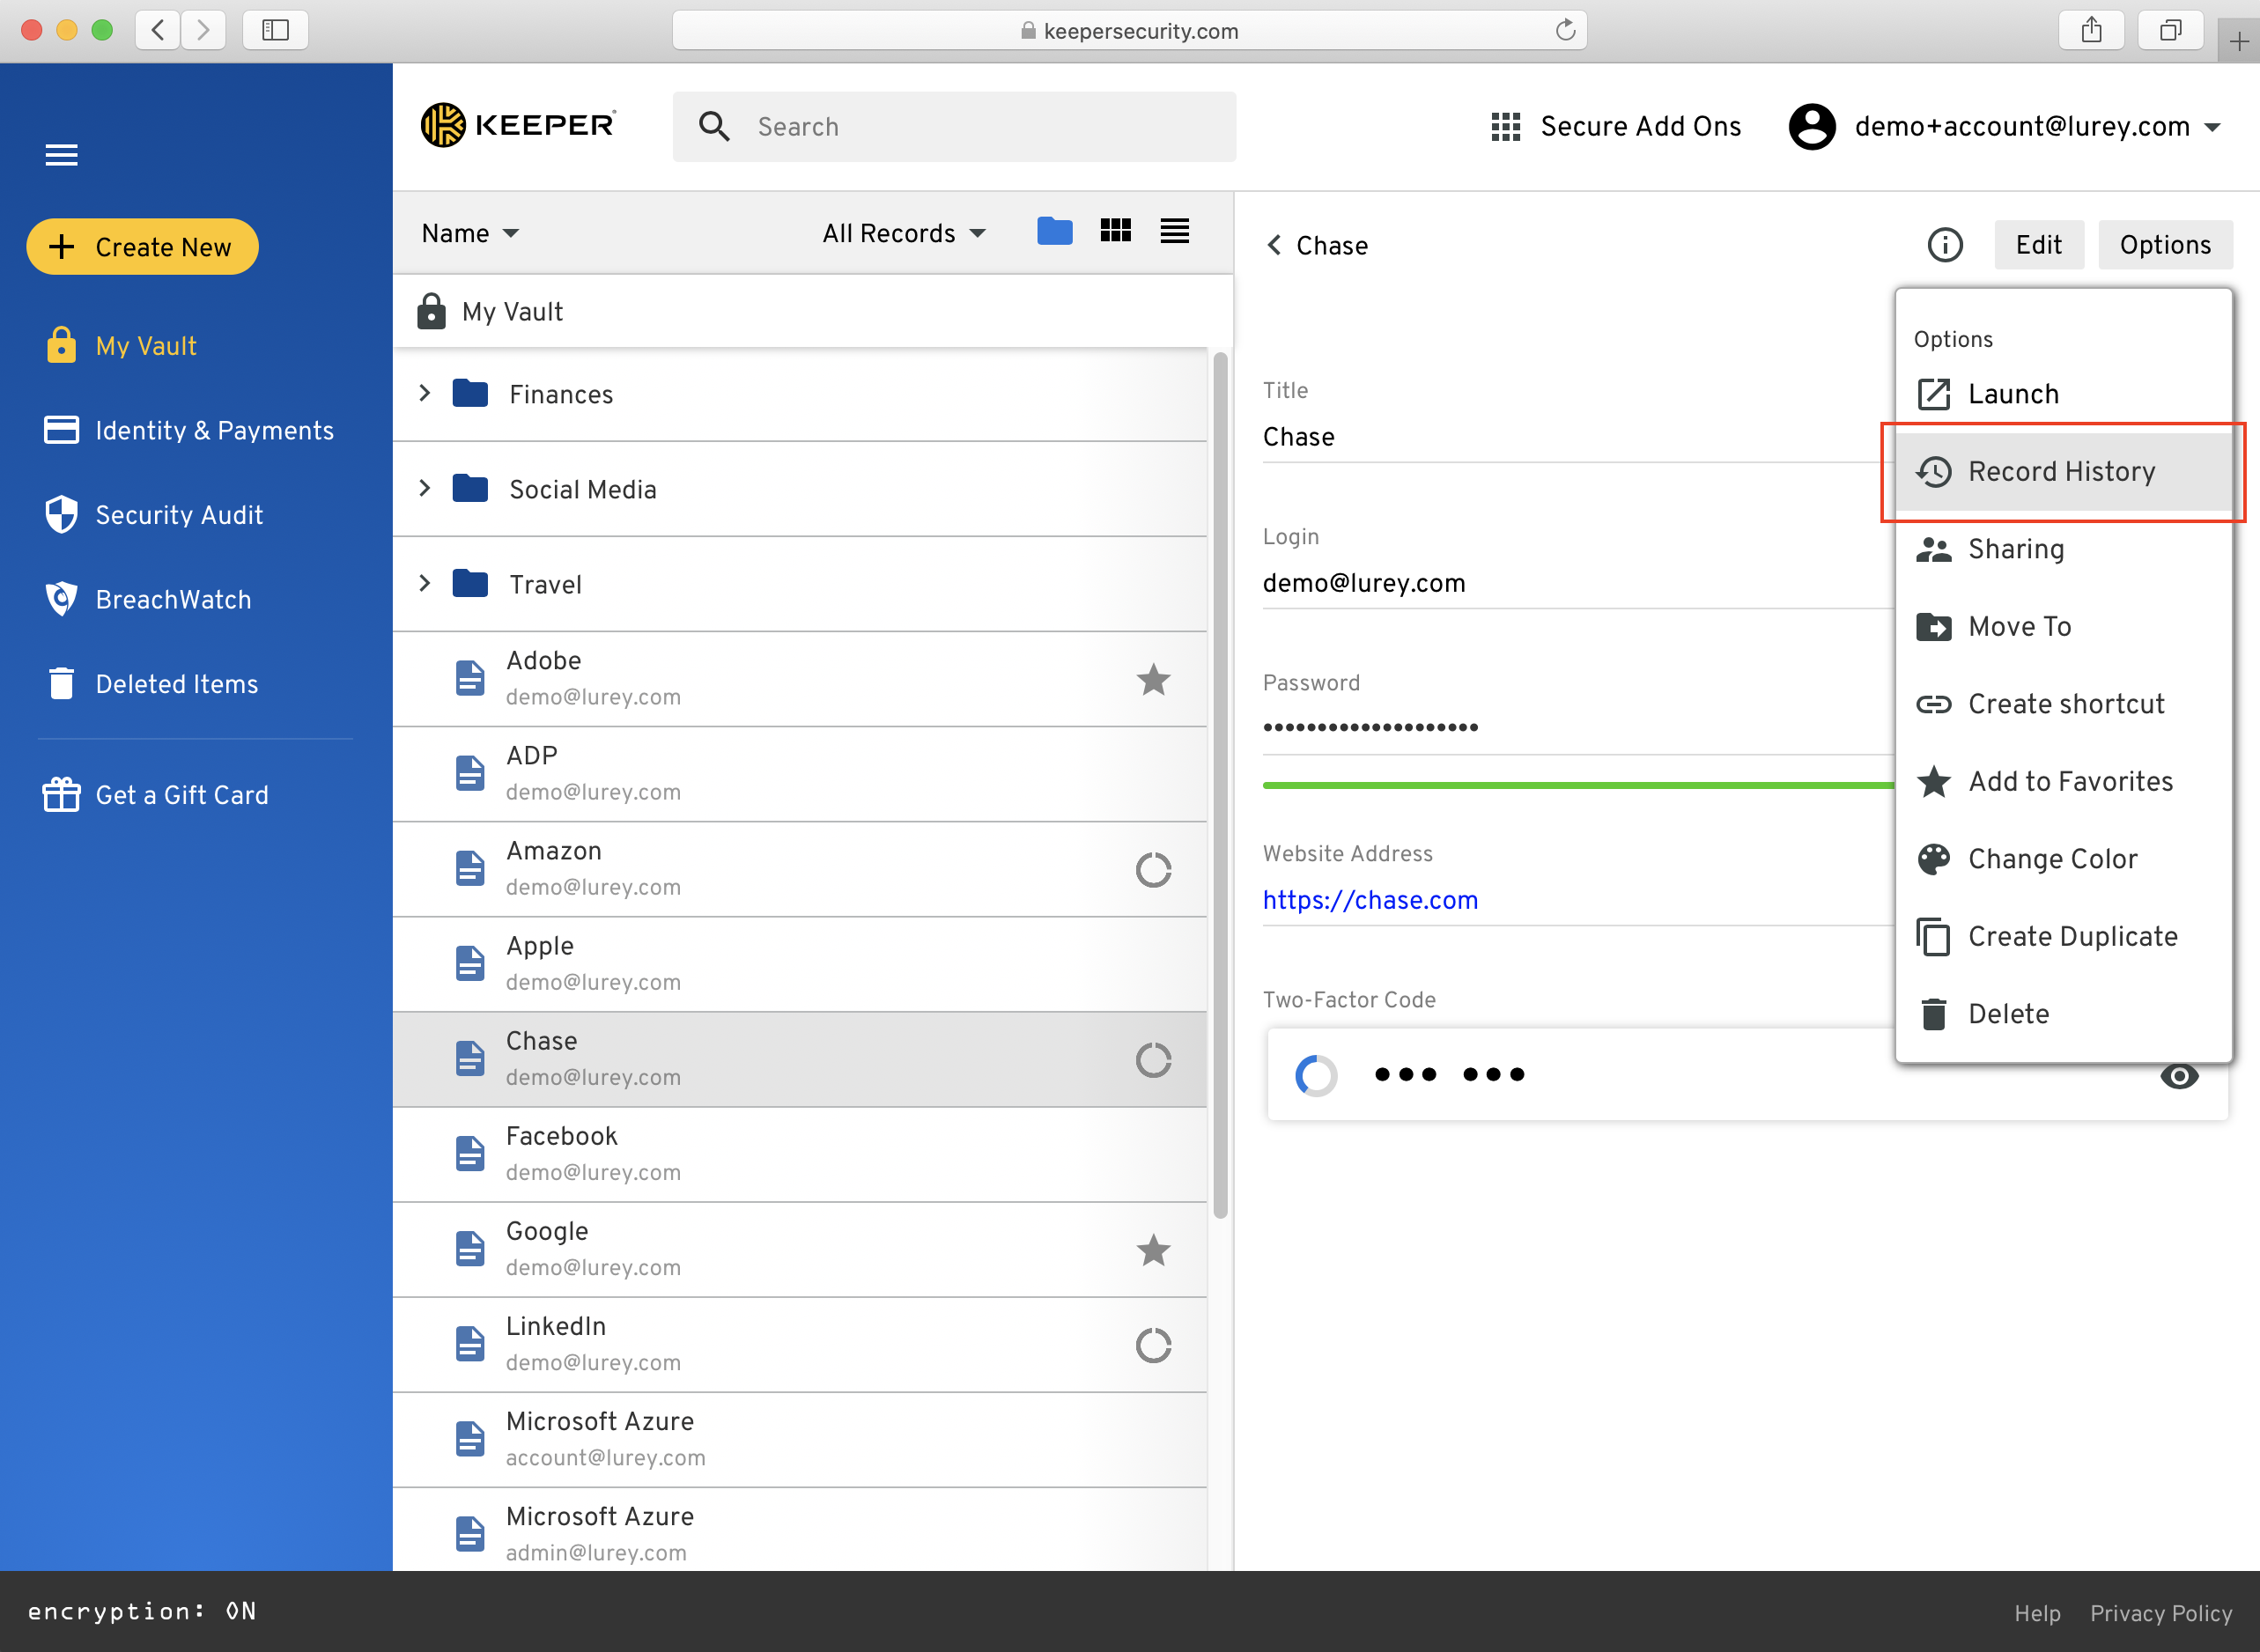Open the ADP record
2260x1652 pixels.
click(800, 773)
